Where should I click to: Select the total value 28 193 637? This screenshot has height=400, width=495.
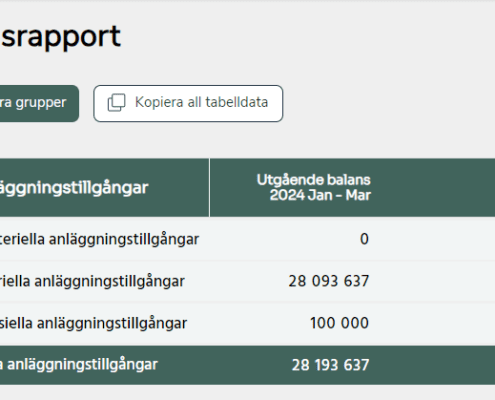330,365
